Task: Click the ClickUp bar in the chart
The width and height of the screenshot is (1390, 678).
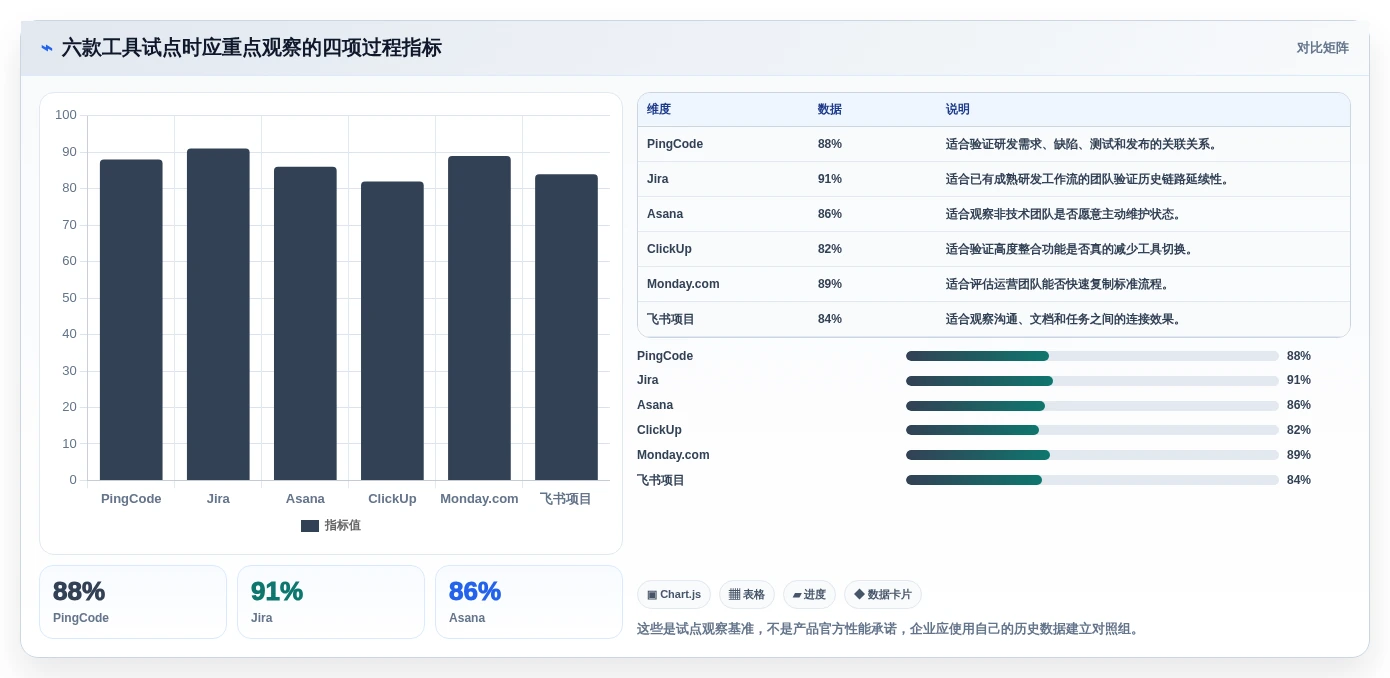Action: click(392, 331)
